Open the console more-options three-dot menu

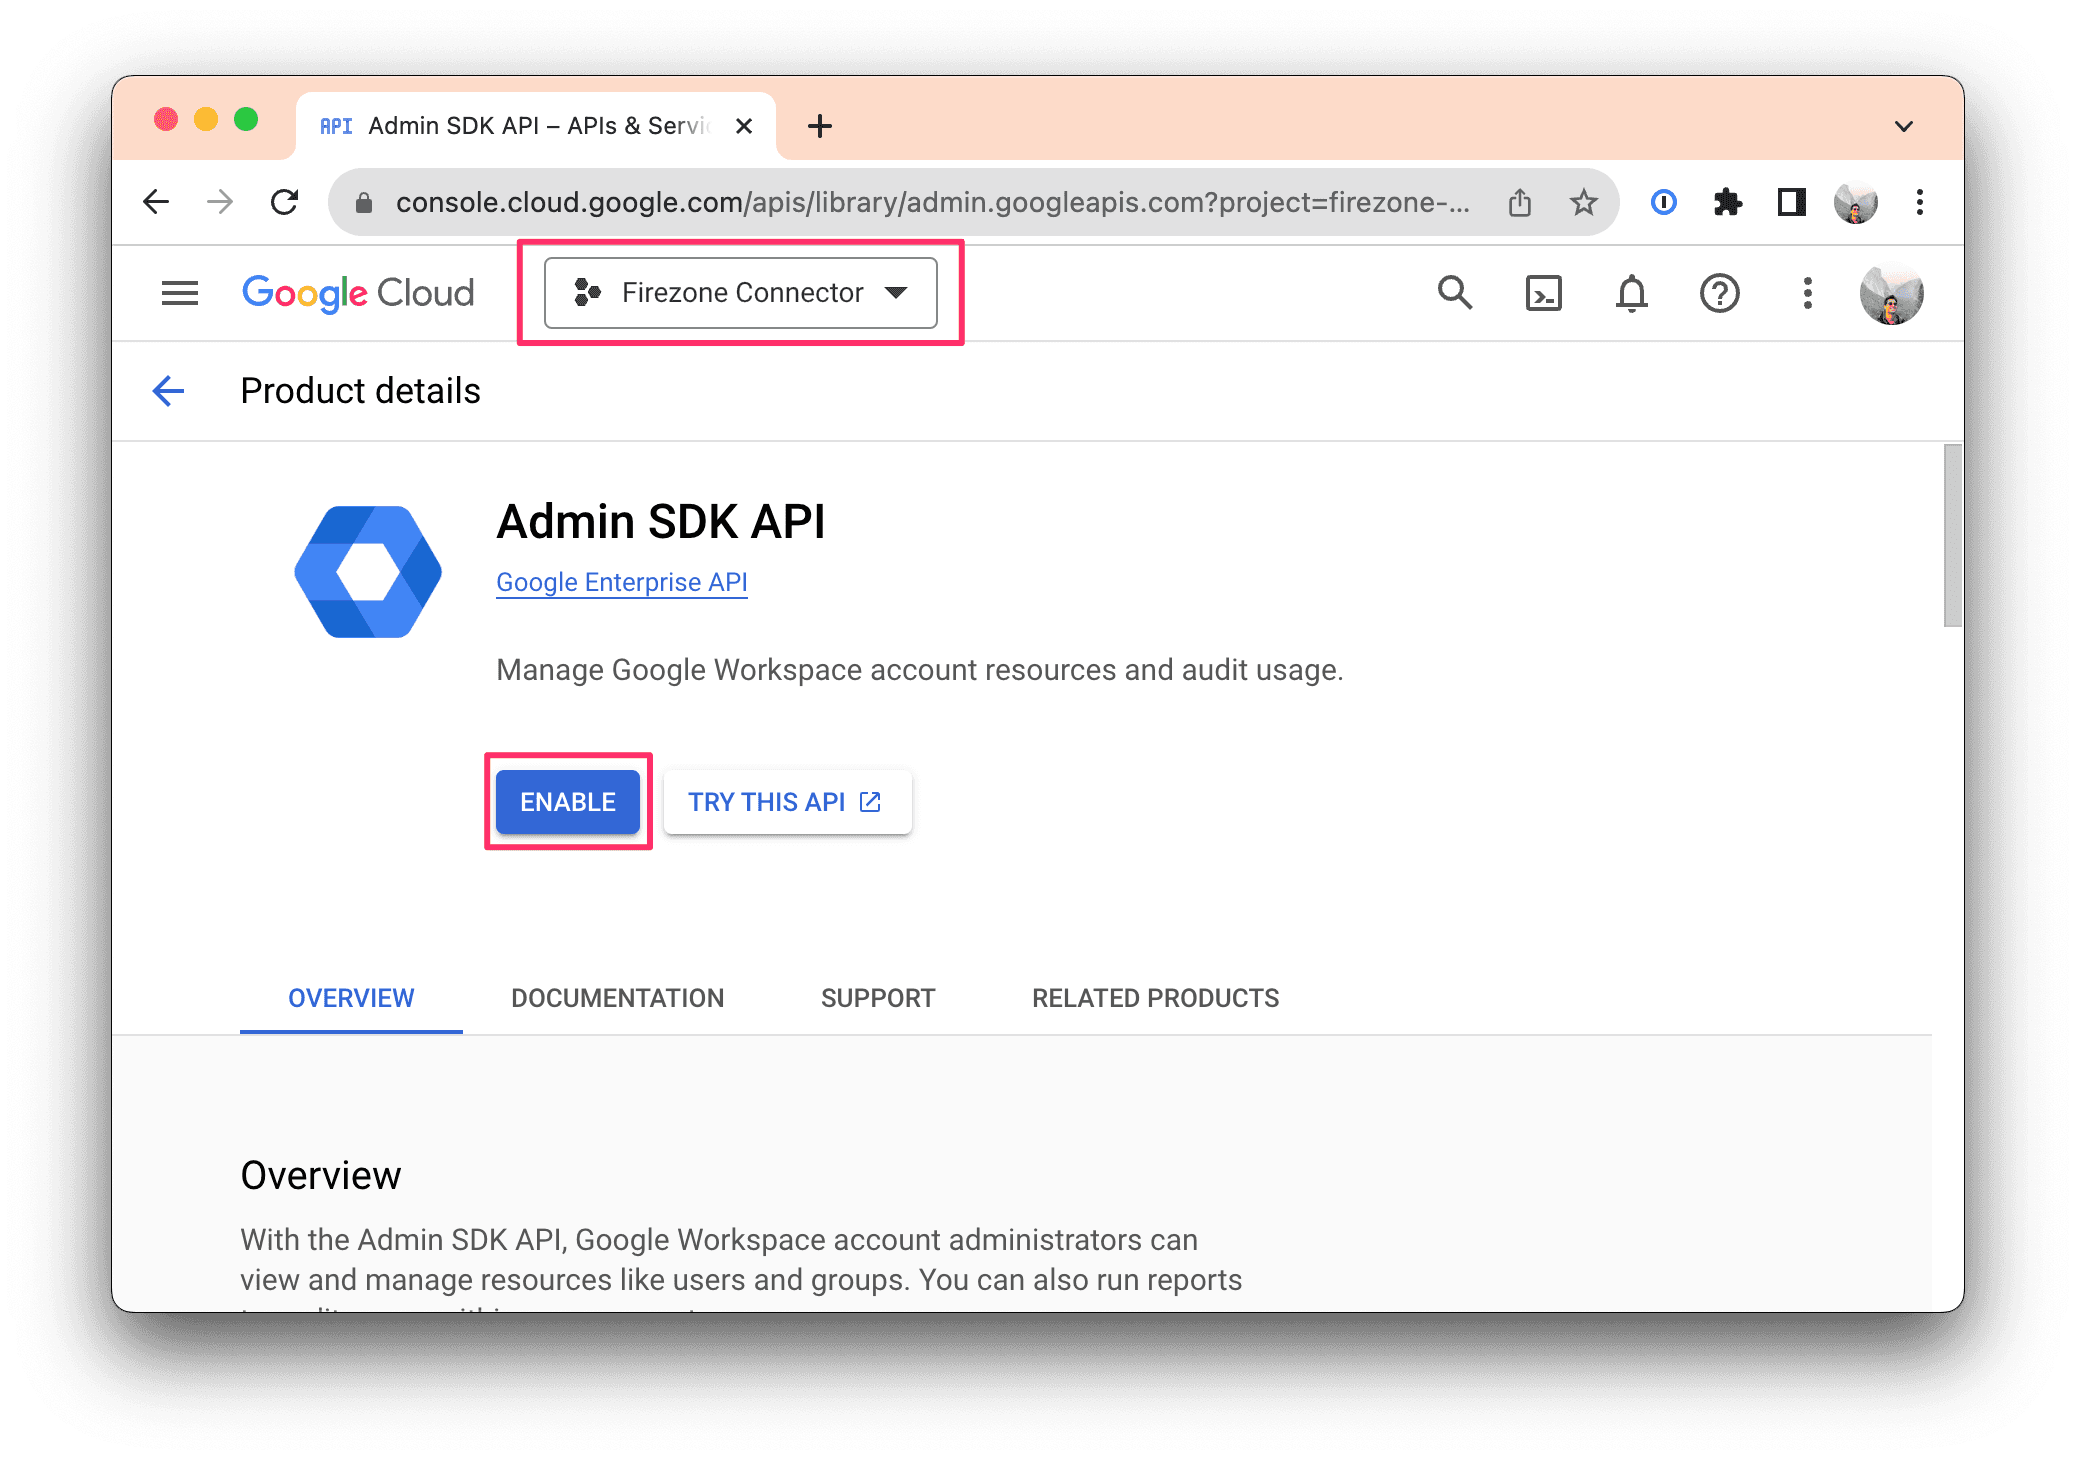pyautogui.click(x=1807, y=293)
